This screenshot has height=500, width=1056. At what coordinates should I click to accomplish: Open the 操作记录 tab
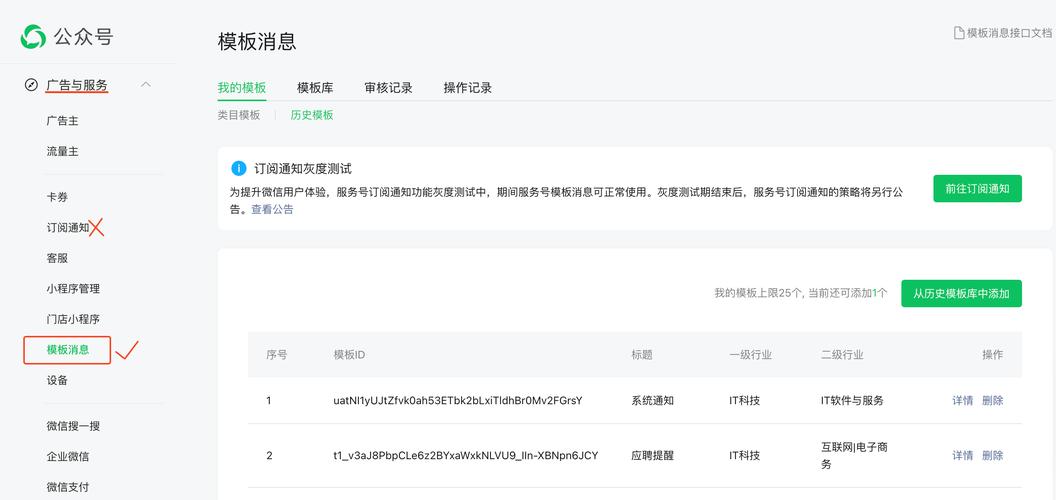(x=467, y=88)
